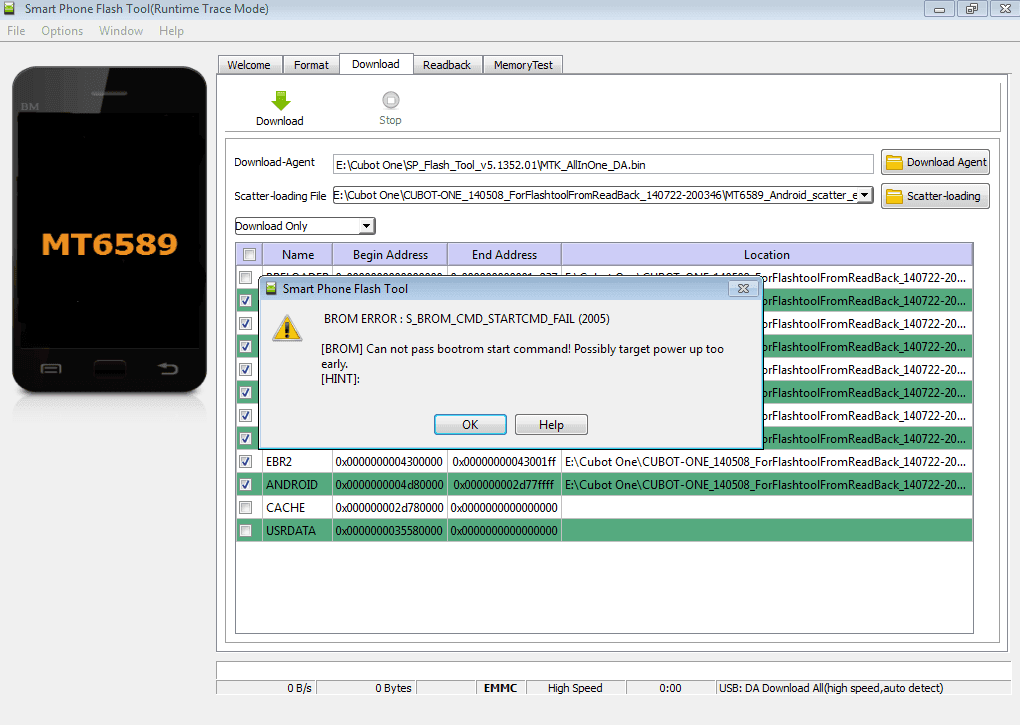
Task: Click the Smart Phone Flash Tool title bar icon
Action: pos(10,8)
